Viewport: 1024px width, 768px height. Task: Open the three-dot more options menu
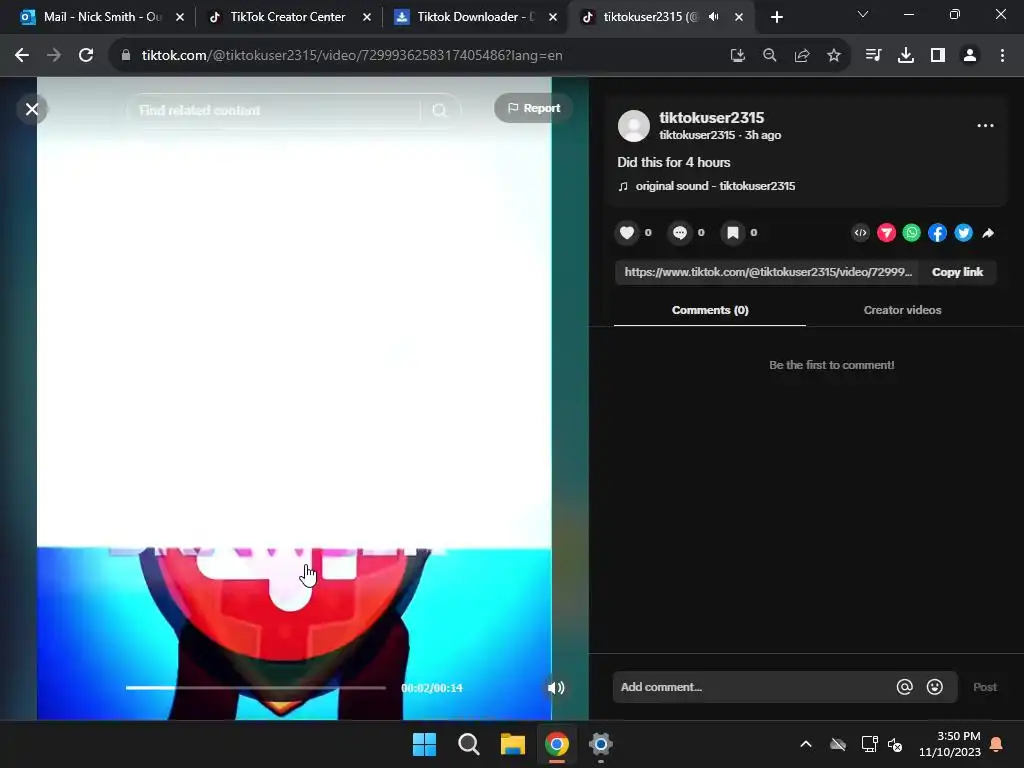(x=985, y=125)
